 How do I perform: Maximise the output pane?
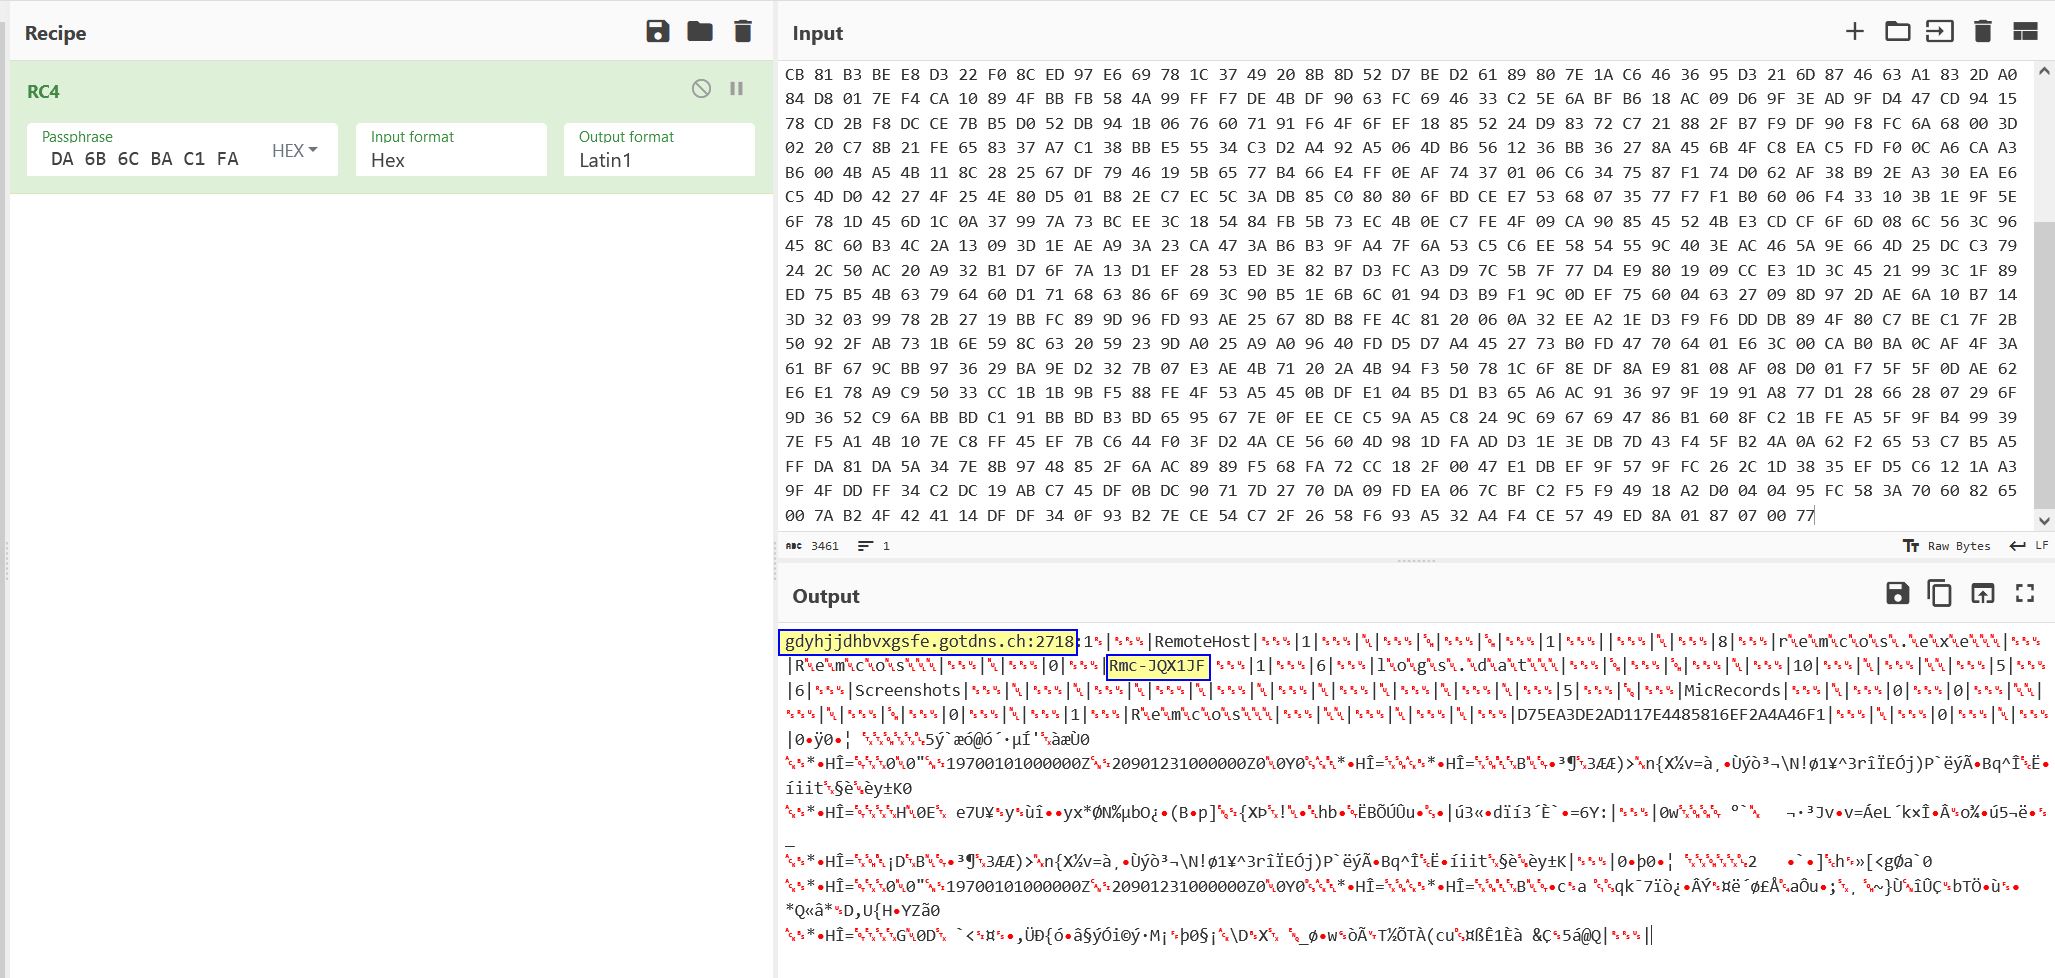pos(2025,593)
